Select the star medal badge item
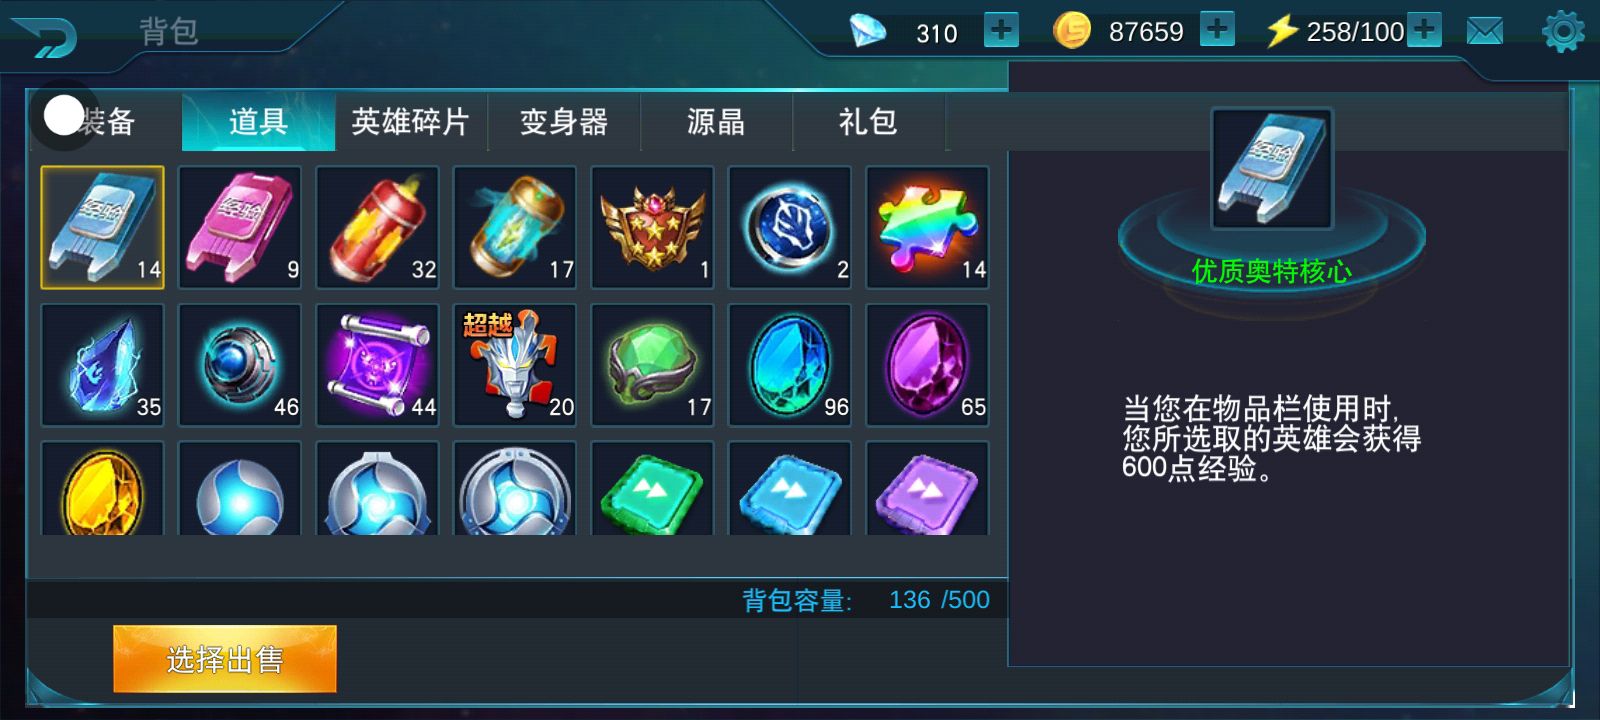This screenshot has width=1600, height=720. (x=652, y=228)
